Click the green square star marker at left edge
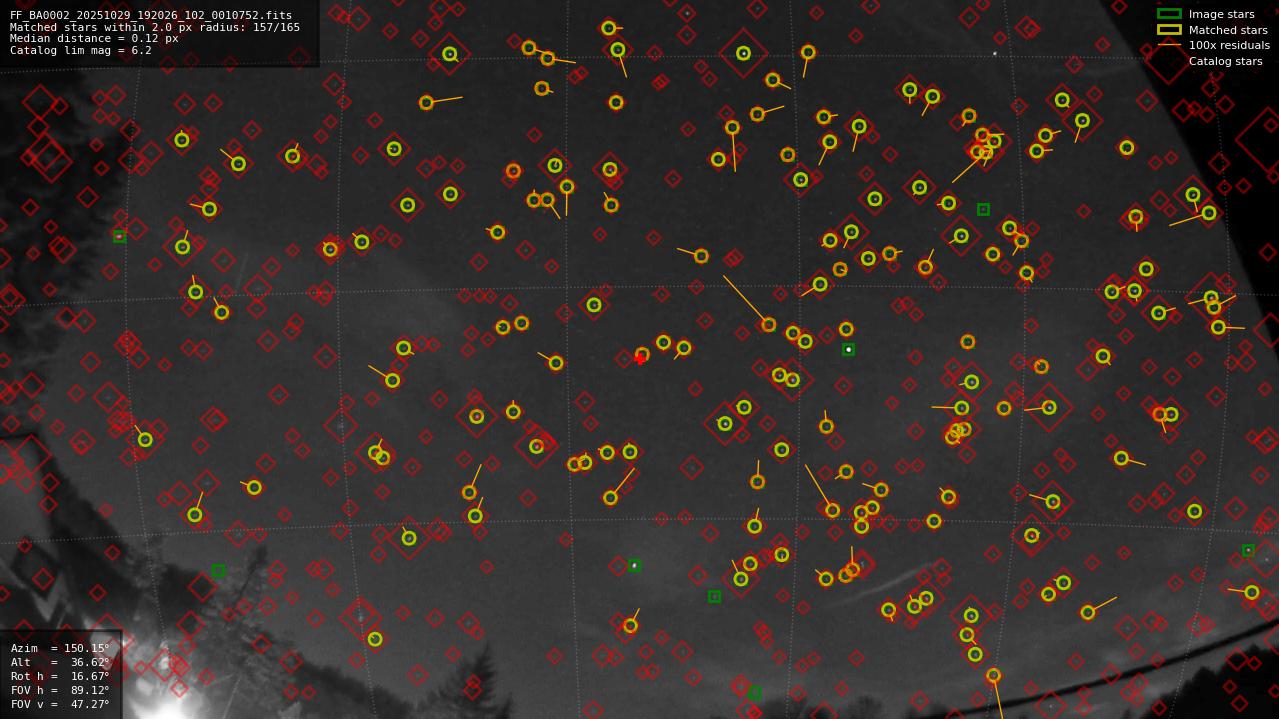This screenshot has width=1279, height=719. [117, 236]
